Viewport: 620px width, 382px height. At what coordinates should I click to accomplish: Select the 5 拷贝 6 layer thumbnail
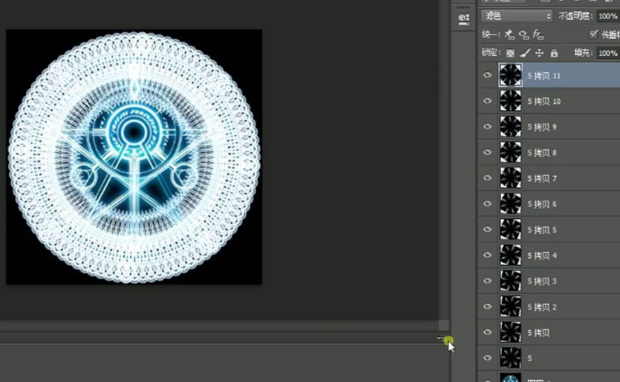click(510, 204)
